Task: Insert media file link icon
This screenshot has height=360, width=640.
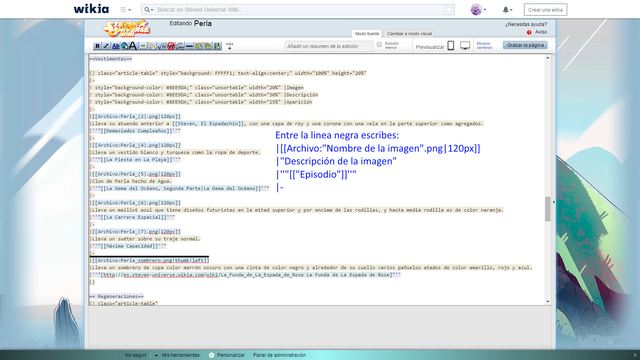Action: 152,46
